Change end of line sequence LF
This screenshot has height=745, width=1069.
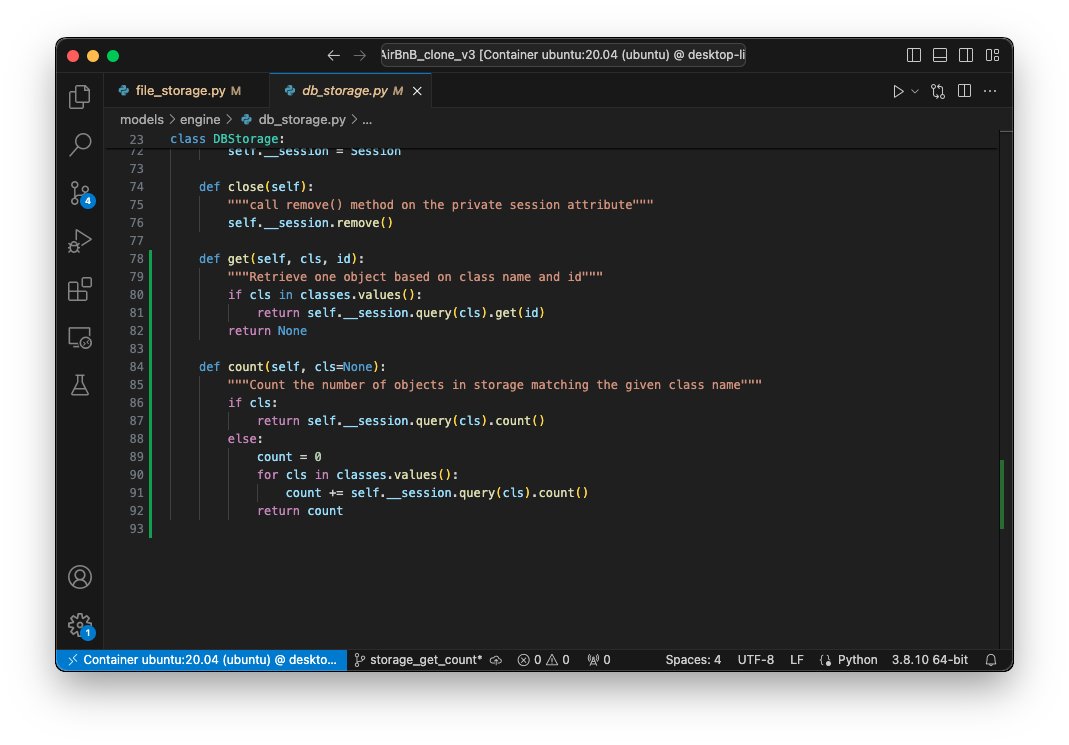click(796, 660)
